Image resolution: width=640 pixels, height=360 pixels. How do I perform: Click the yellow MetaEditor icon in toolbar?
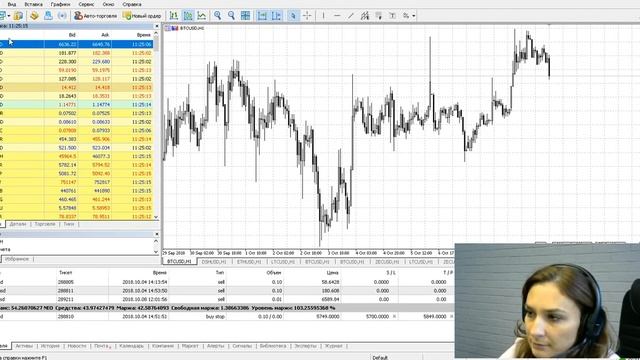pyautogui.click(x=34, y=16)
